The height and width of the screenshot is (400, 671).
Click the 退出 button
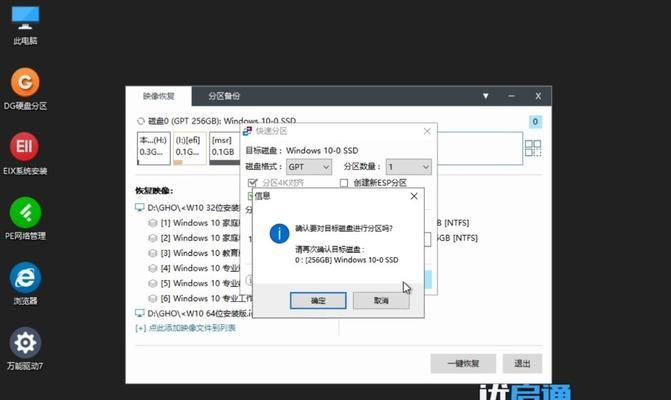522,363
